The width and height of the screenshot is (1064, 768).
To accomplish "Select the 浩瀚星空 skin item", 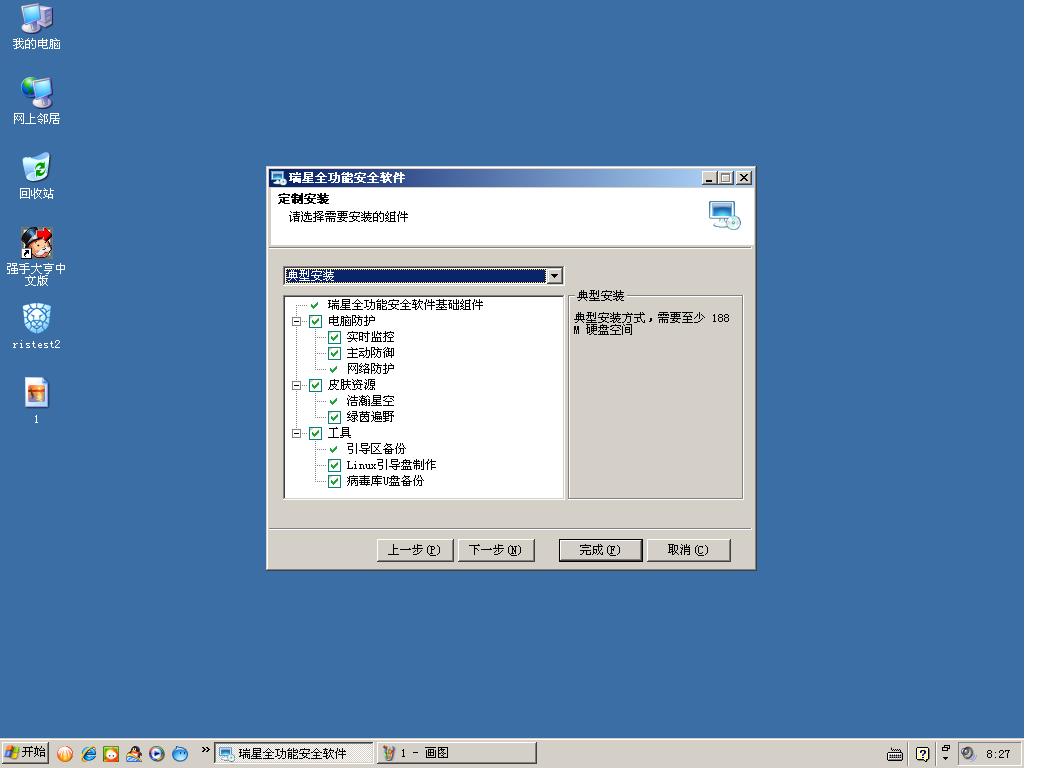I will pyautogui.click(x=370, y=401).
